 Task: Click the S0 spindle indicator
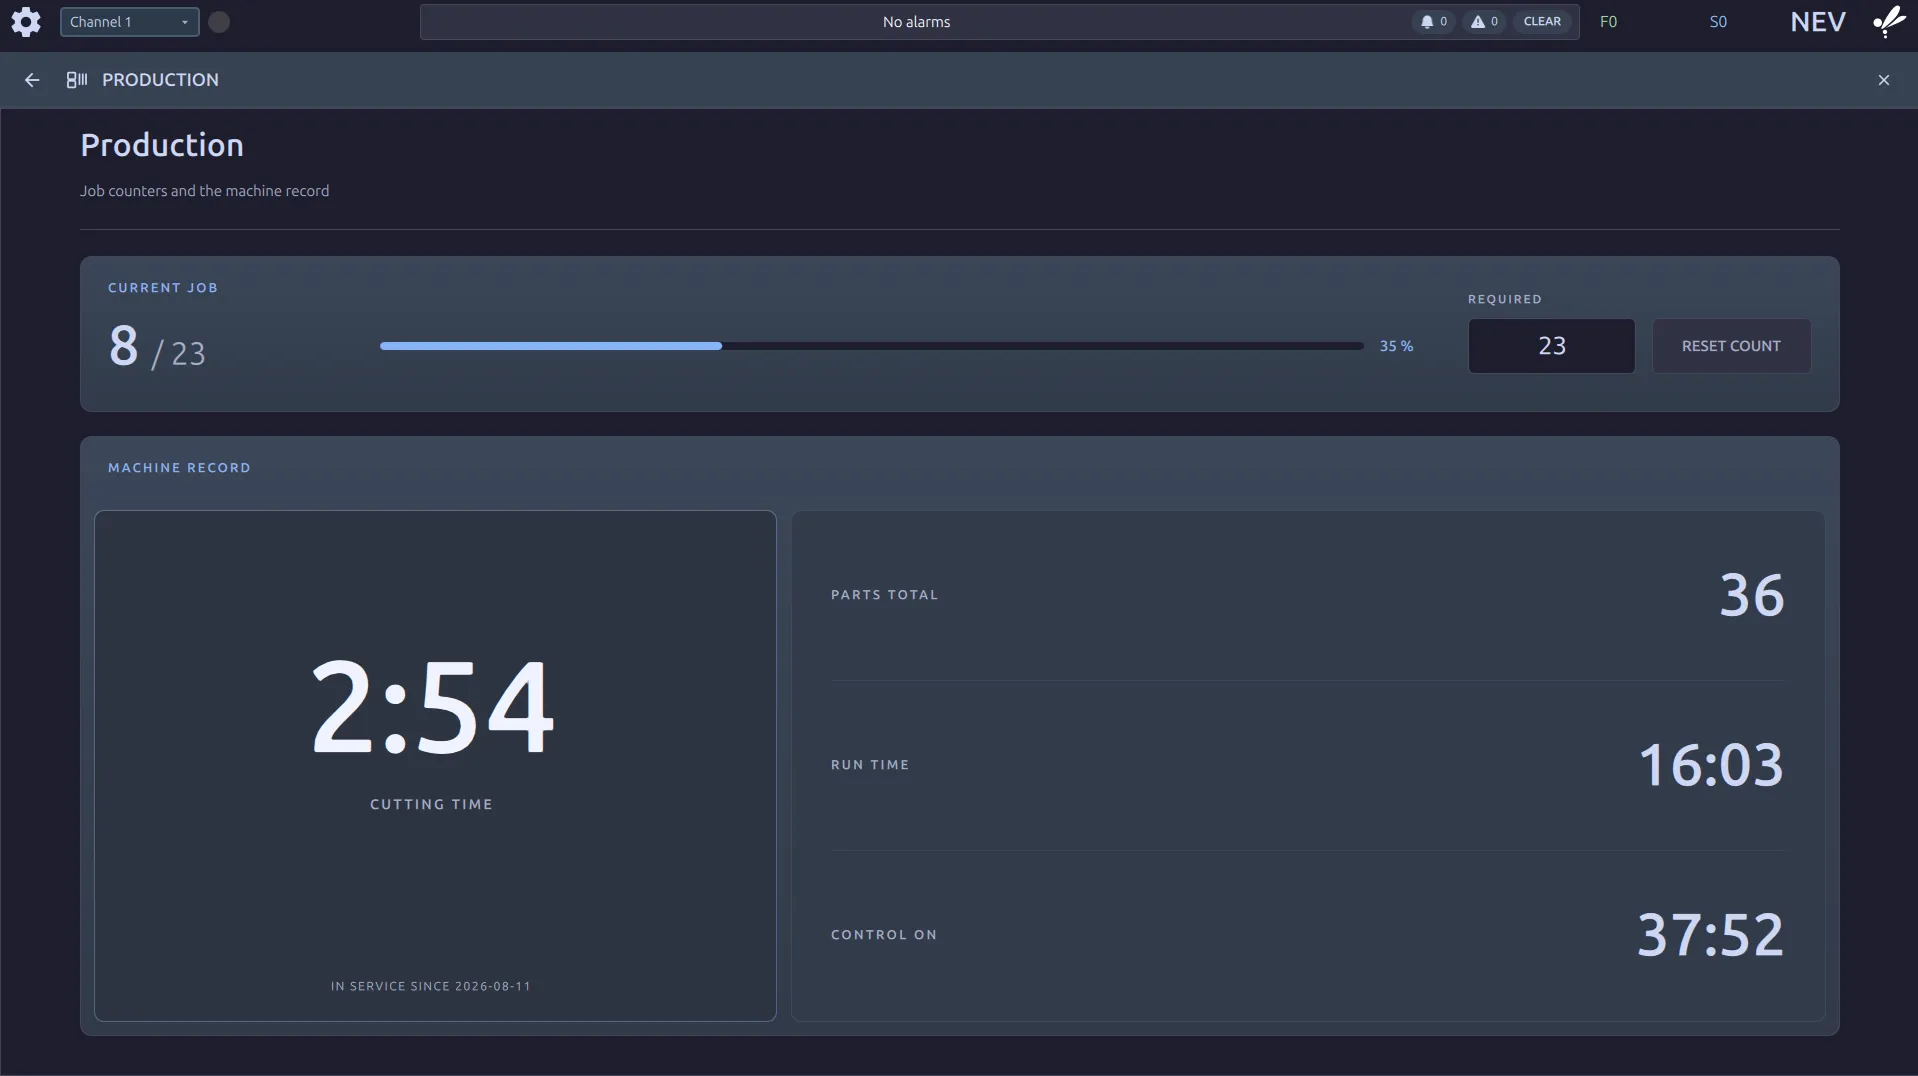1718,22
